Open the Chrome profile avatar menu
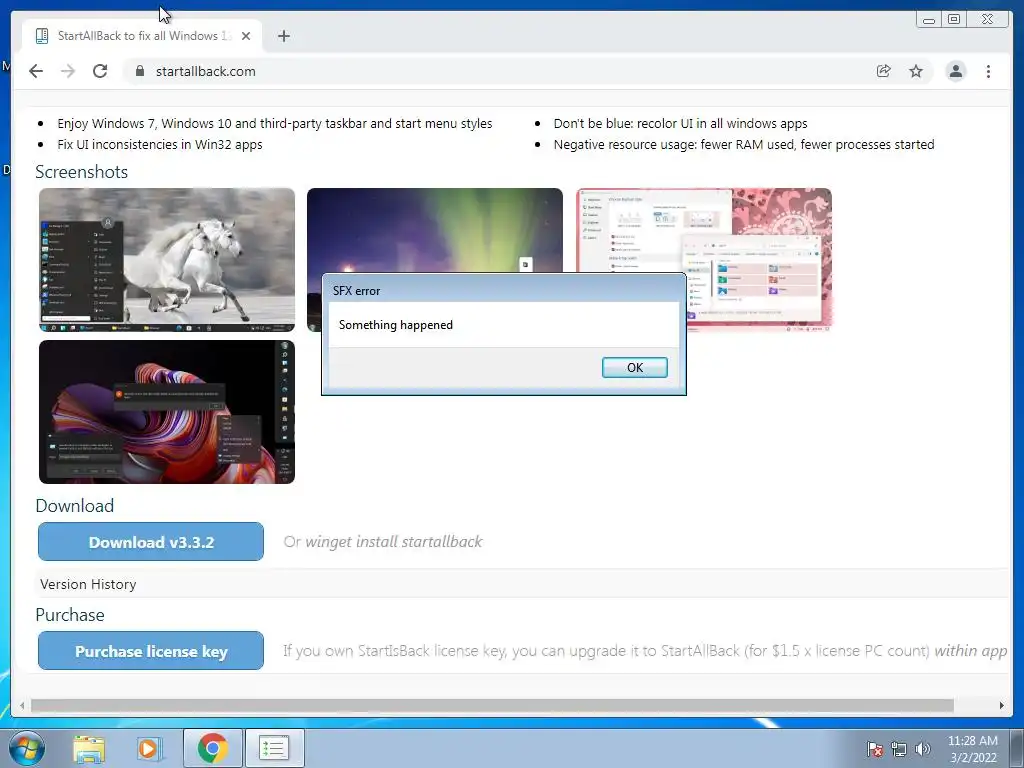The width and height of the screenshot is (1024, 768). (955, 71)
